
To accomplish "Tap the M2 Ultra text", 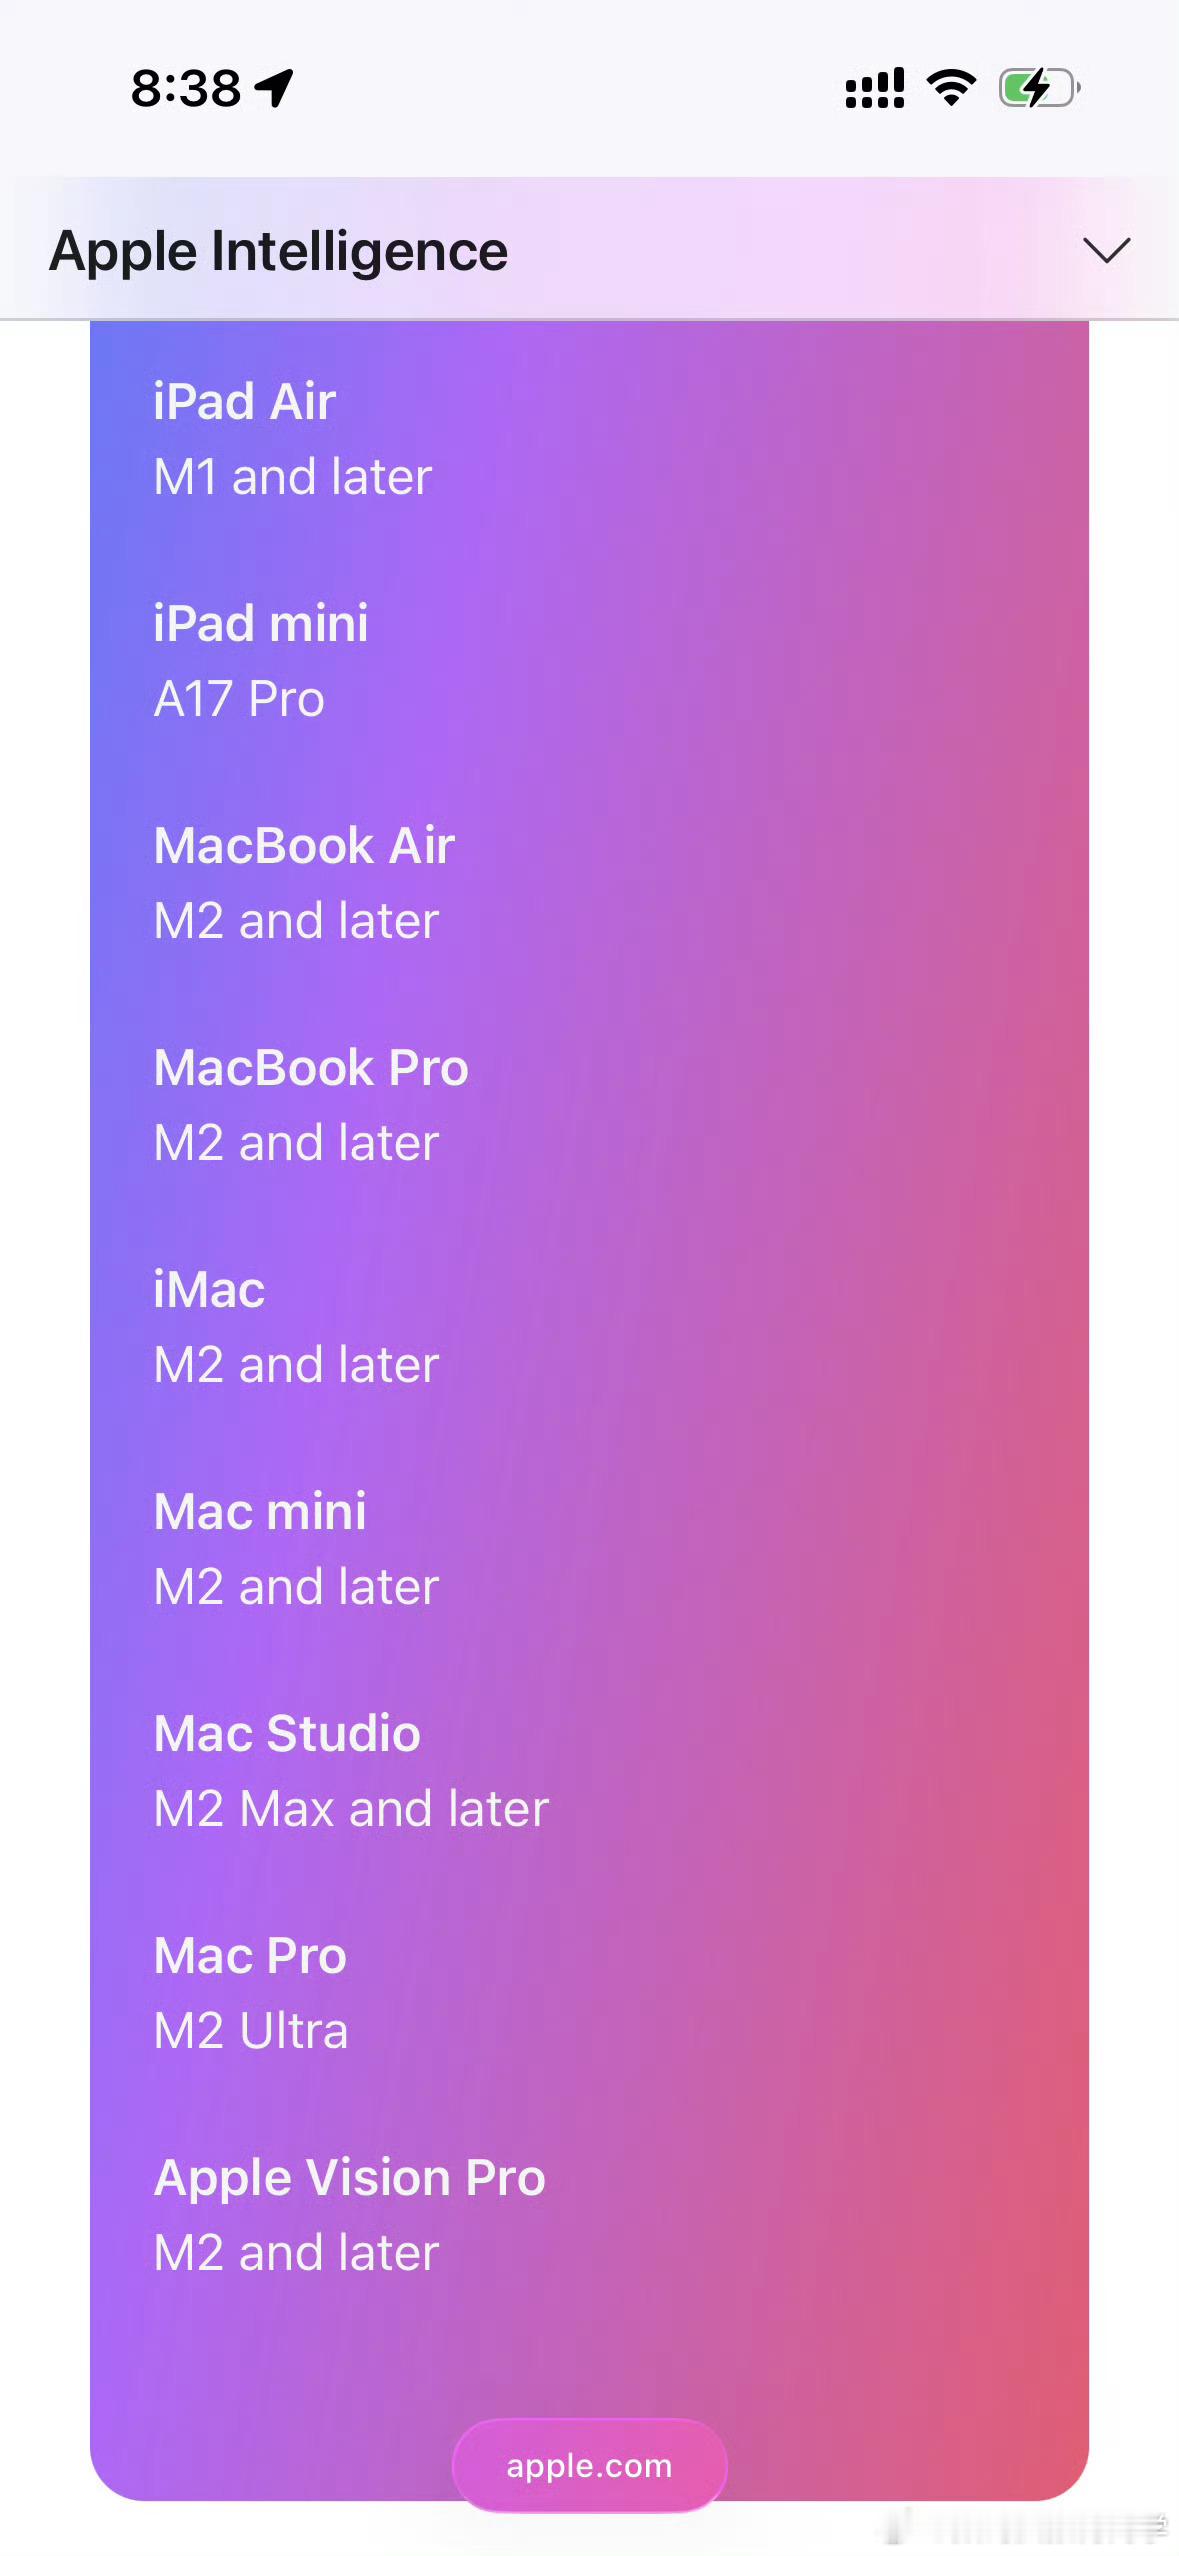I will (251, 2030).
